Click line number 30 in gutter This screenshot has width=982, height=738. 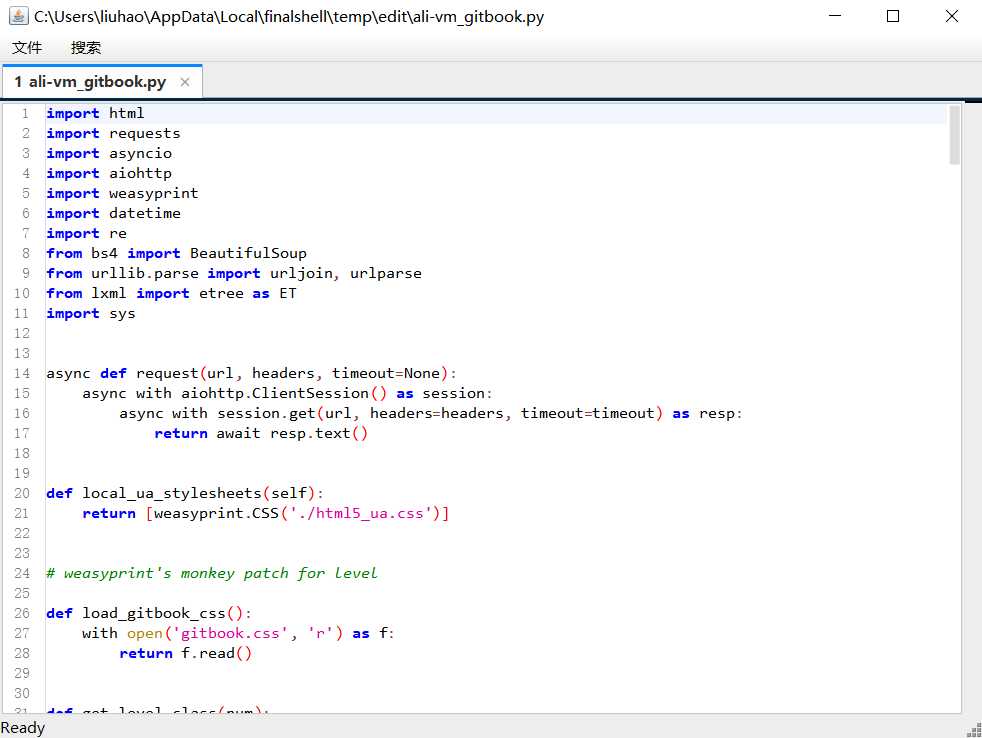(x=22, y=694)
